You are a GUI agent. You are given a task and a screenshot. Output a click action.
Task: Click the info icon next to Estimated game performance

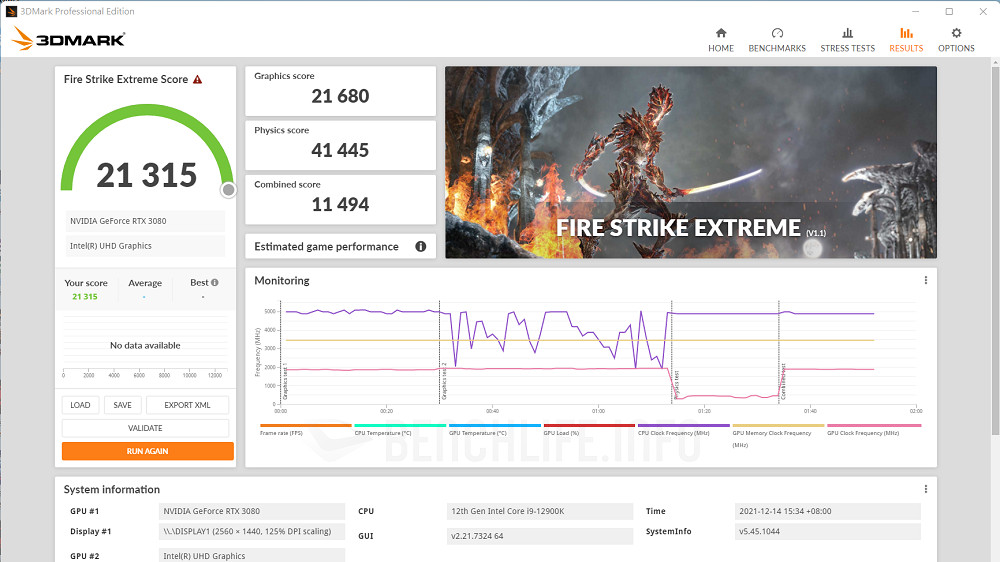[x=421, y=246]
